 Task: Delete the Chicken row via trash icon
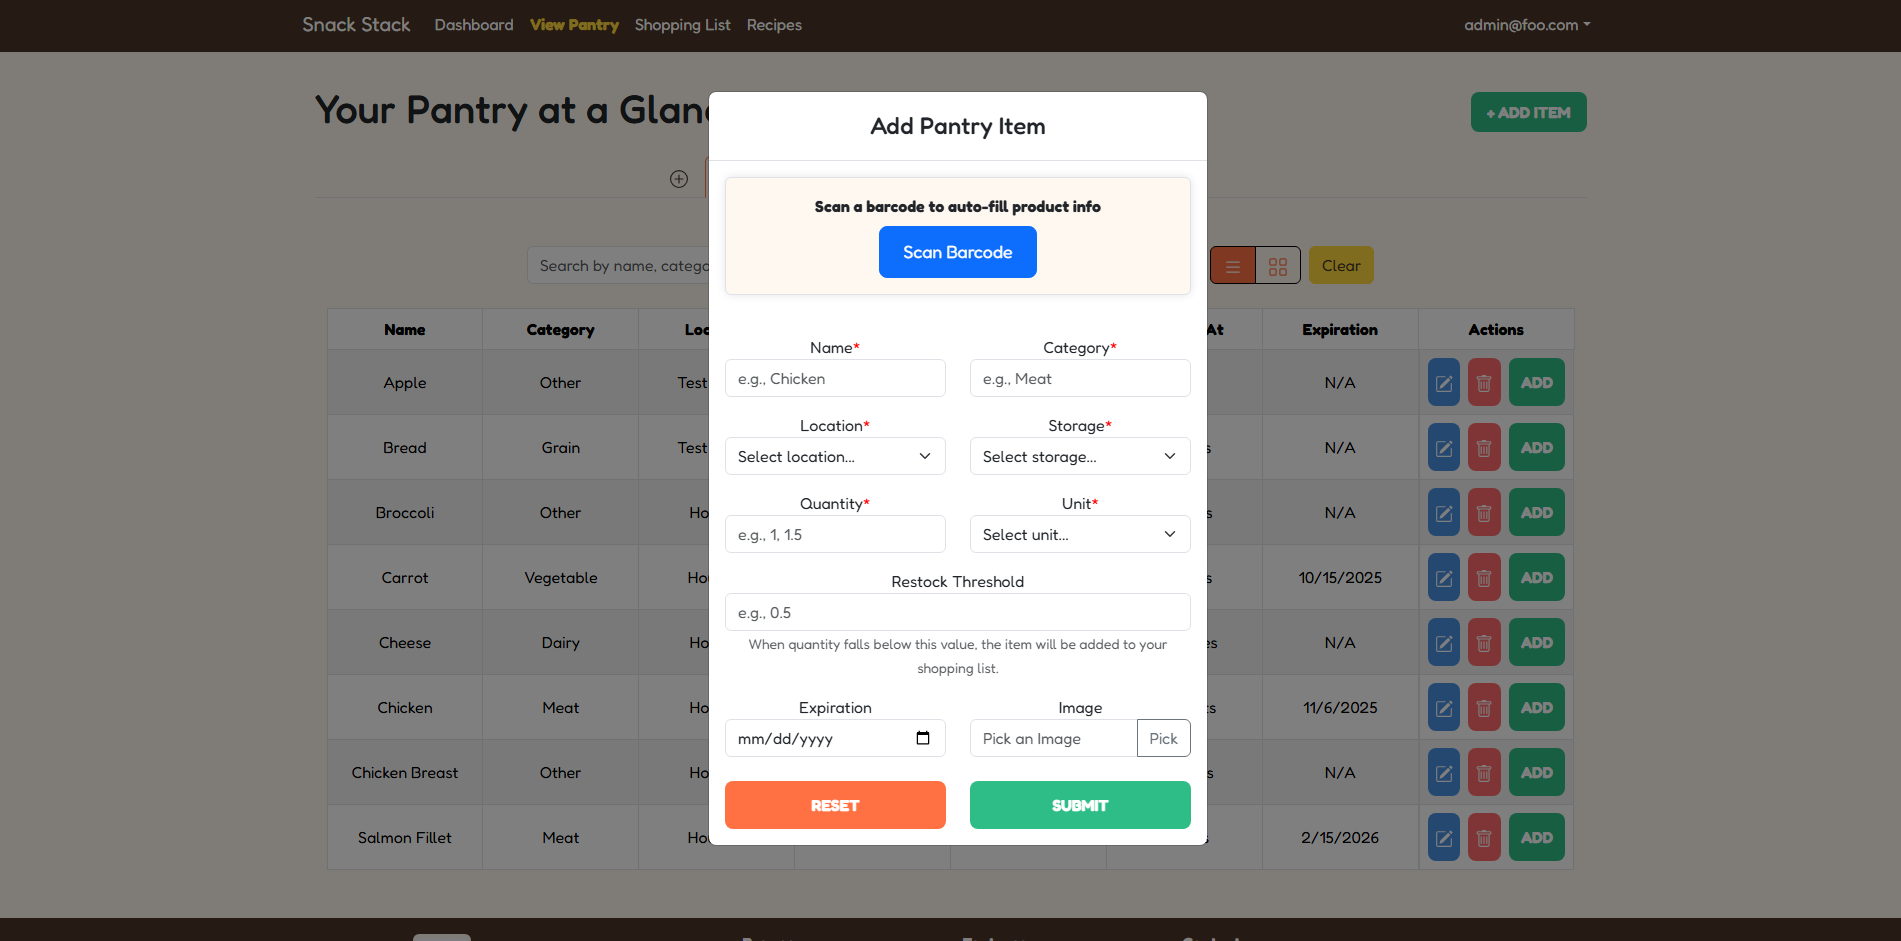tap(1484, 708)
